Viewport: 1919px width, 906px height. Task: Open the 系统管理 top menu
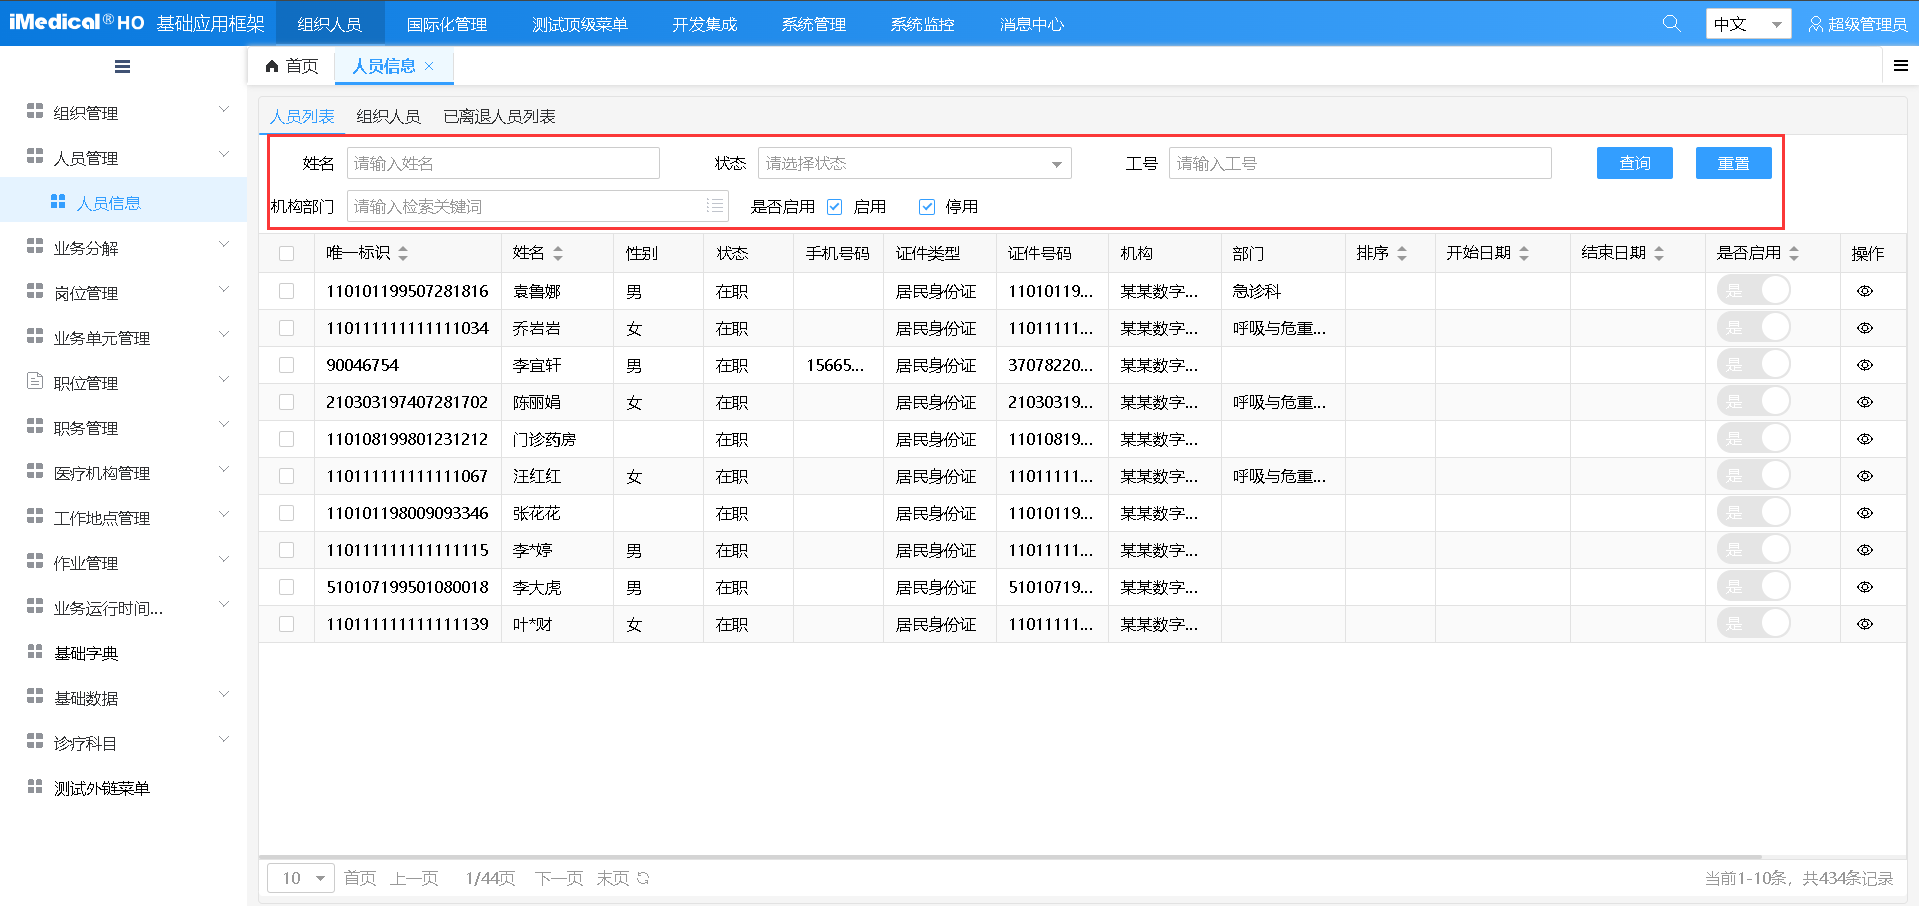[813, 23]
